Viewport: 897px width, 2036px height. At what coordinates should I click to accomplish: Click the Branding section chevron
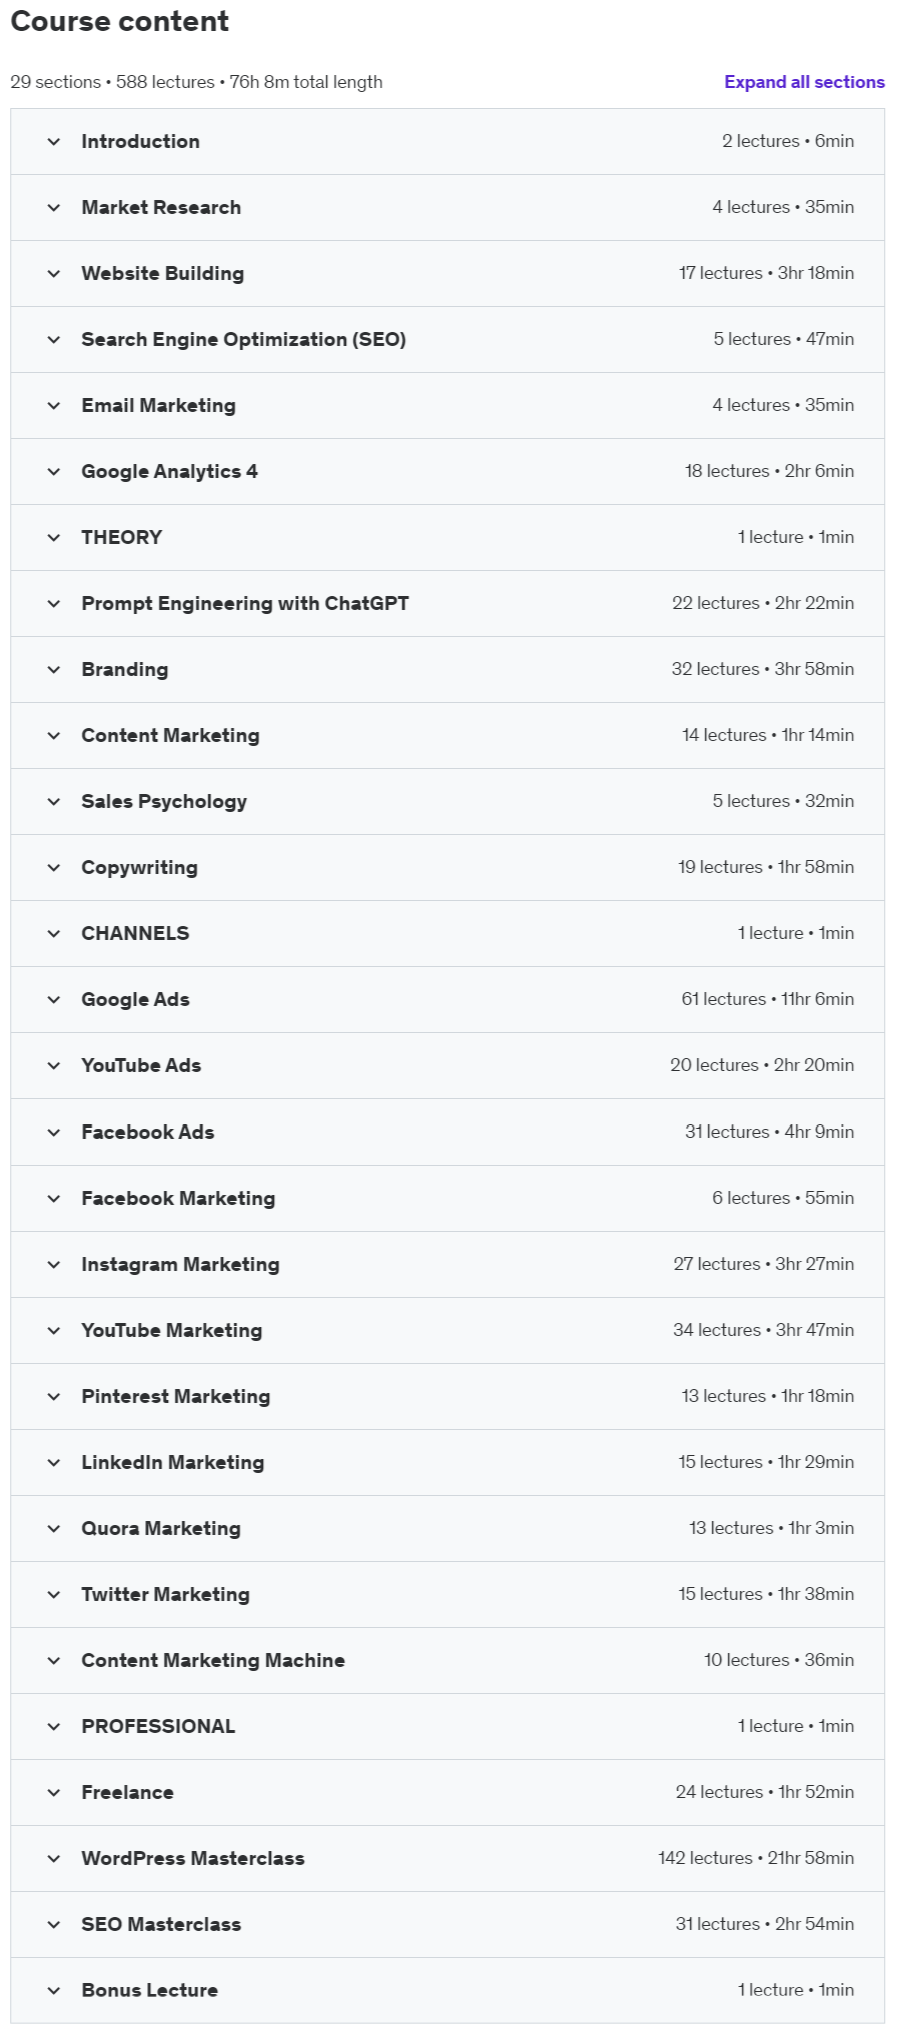click(54, 670)
